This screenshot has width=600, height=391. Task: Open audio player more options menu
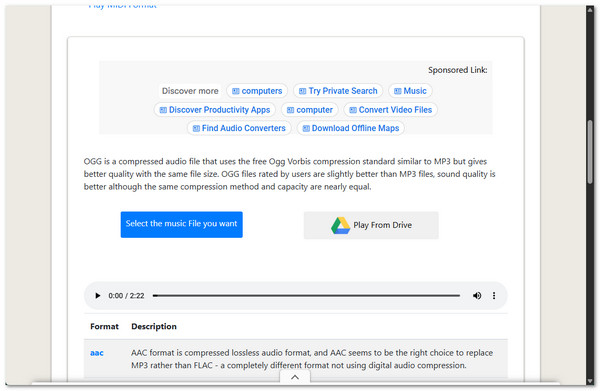coord(494,296)
